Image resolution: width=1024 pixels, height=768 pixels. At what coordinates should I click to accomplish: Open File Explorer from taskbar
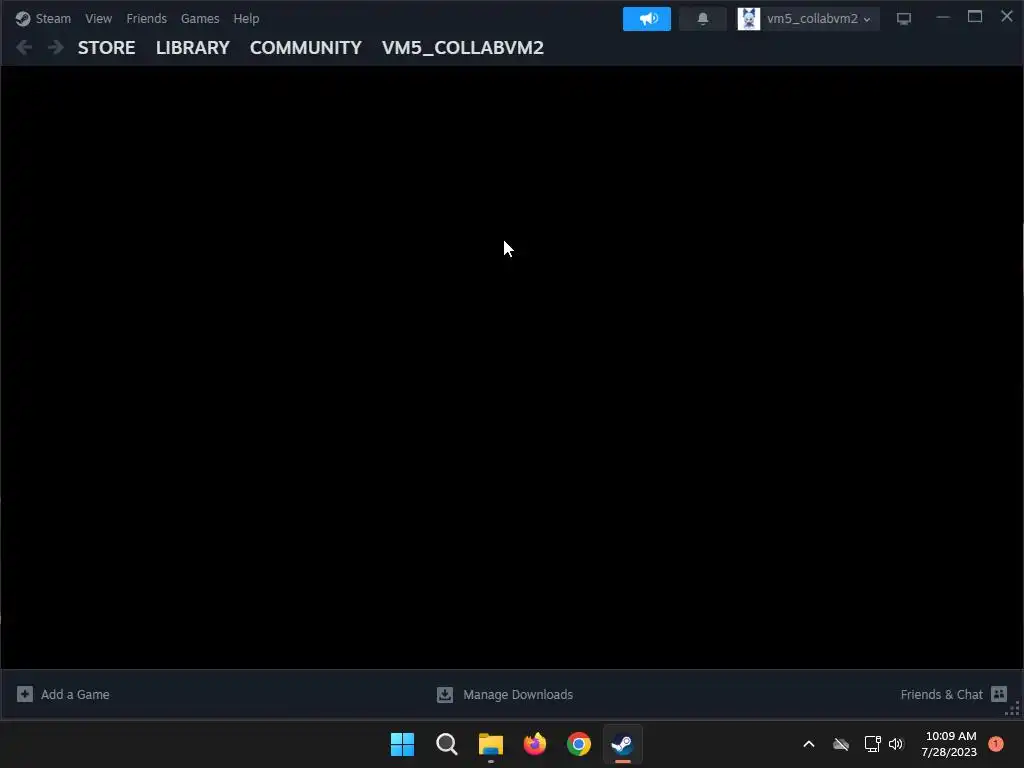[x=490, y=744]
